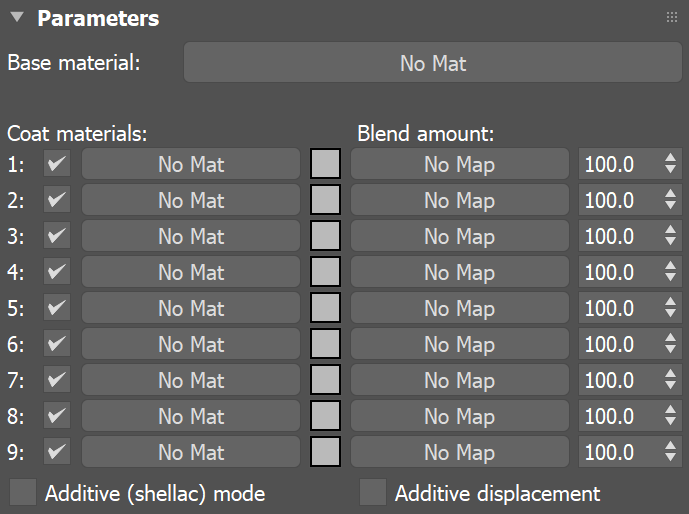689x514 pixels.
Task: Disable coat material 9 checkbox
Action: click(57, 452)
